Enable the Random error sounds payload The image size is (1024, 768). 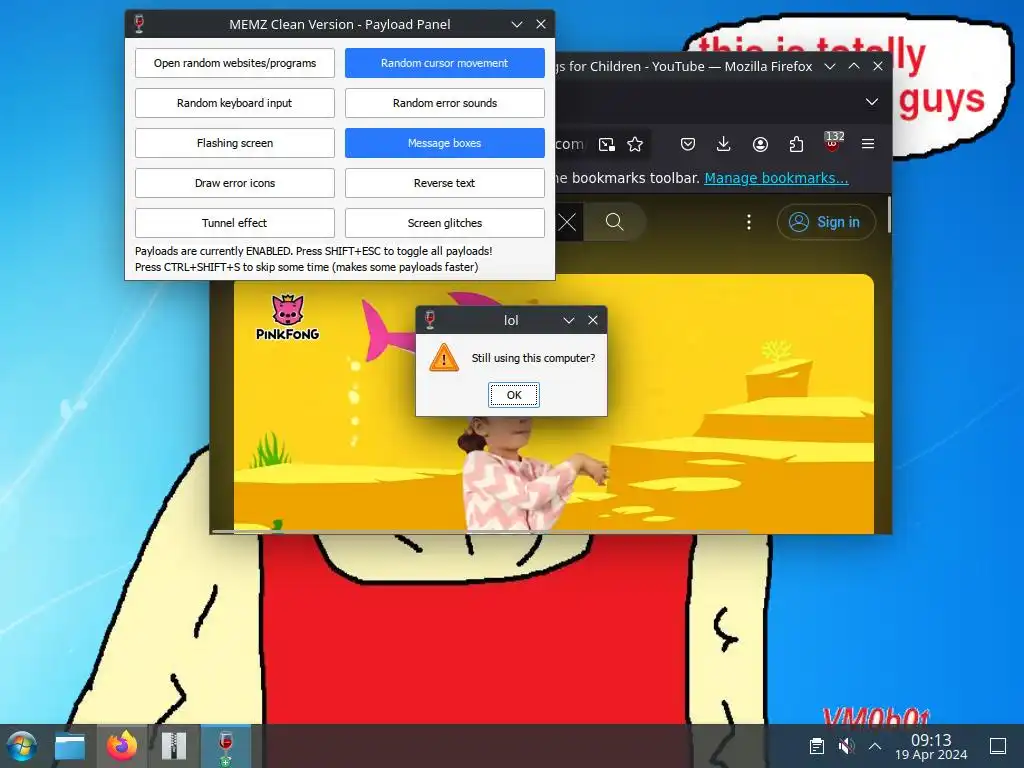coord(444,103)
